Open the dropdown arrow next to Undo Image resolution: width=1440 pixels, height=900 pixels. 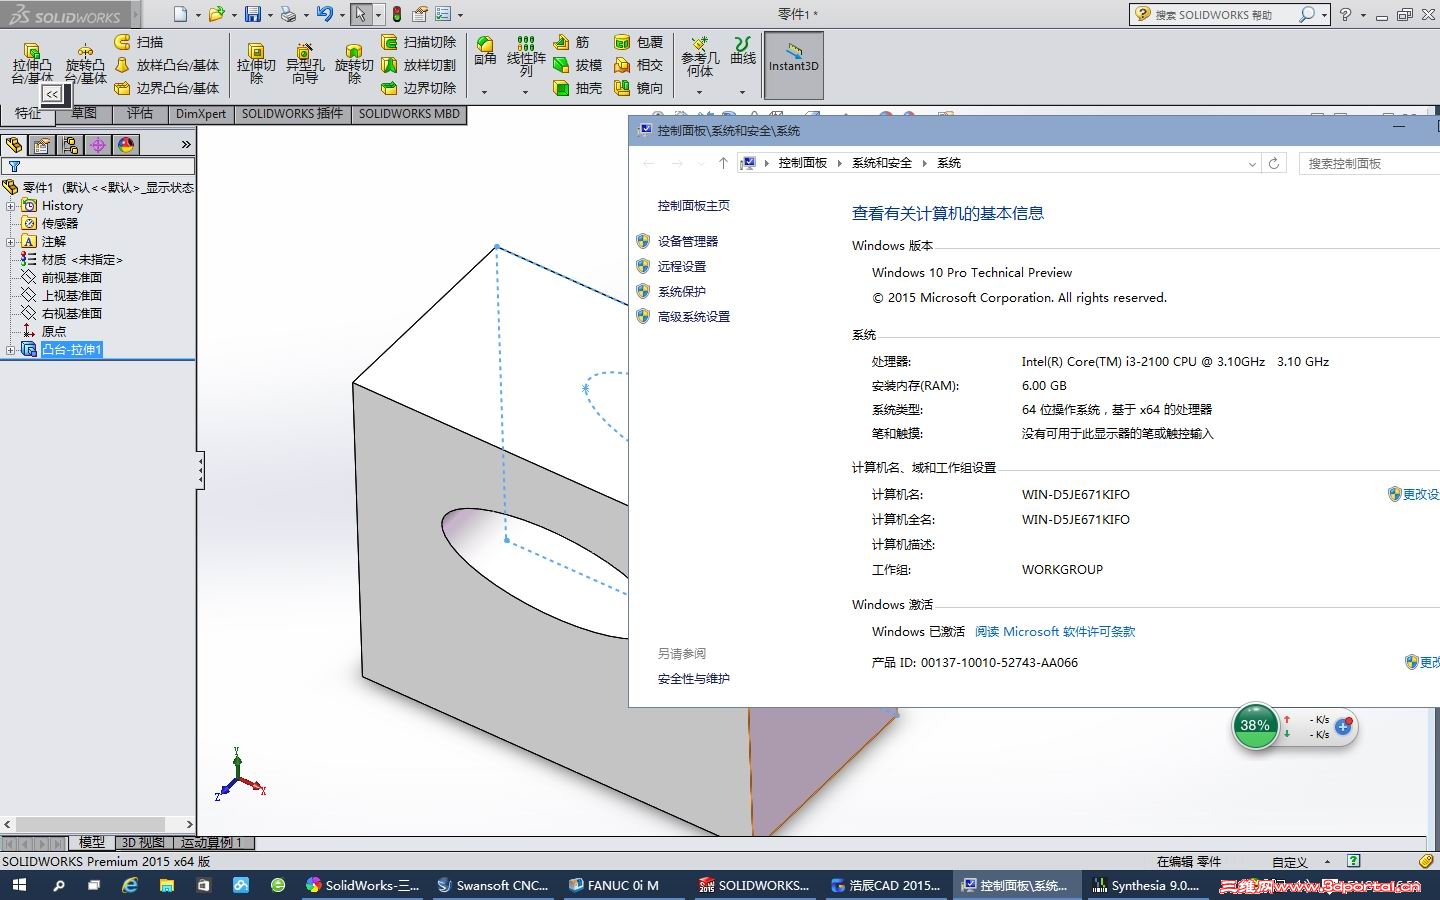[x=342, y=15]
